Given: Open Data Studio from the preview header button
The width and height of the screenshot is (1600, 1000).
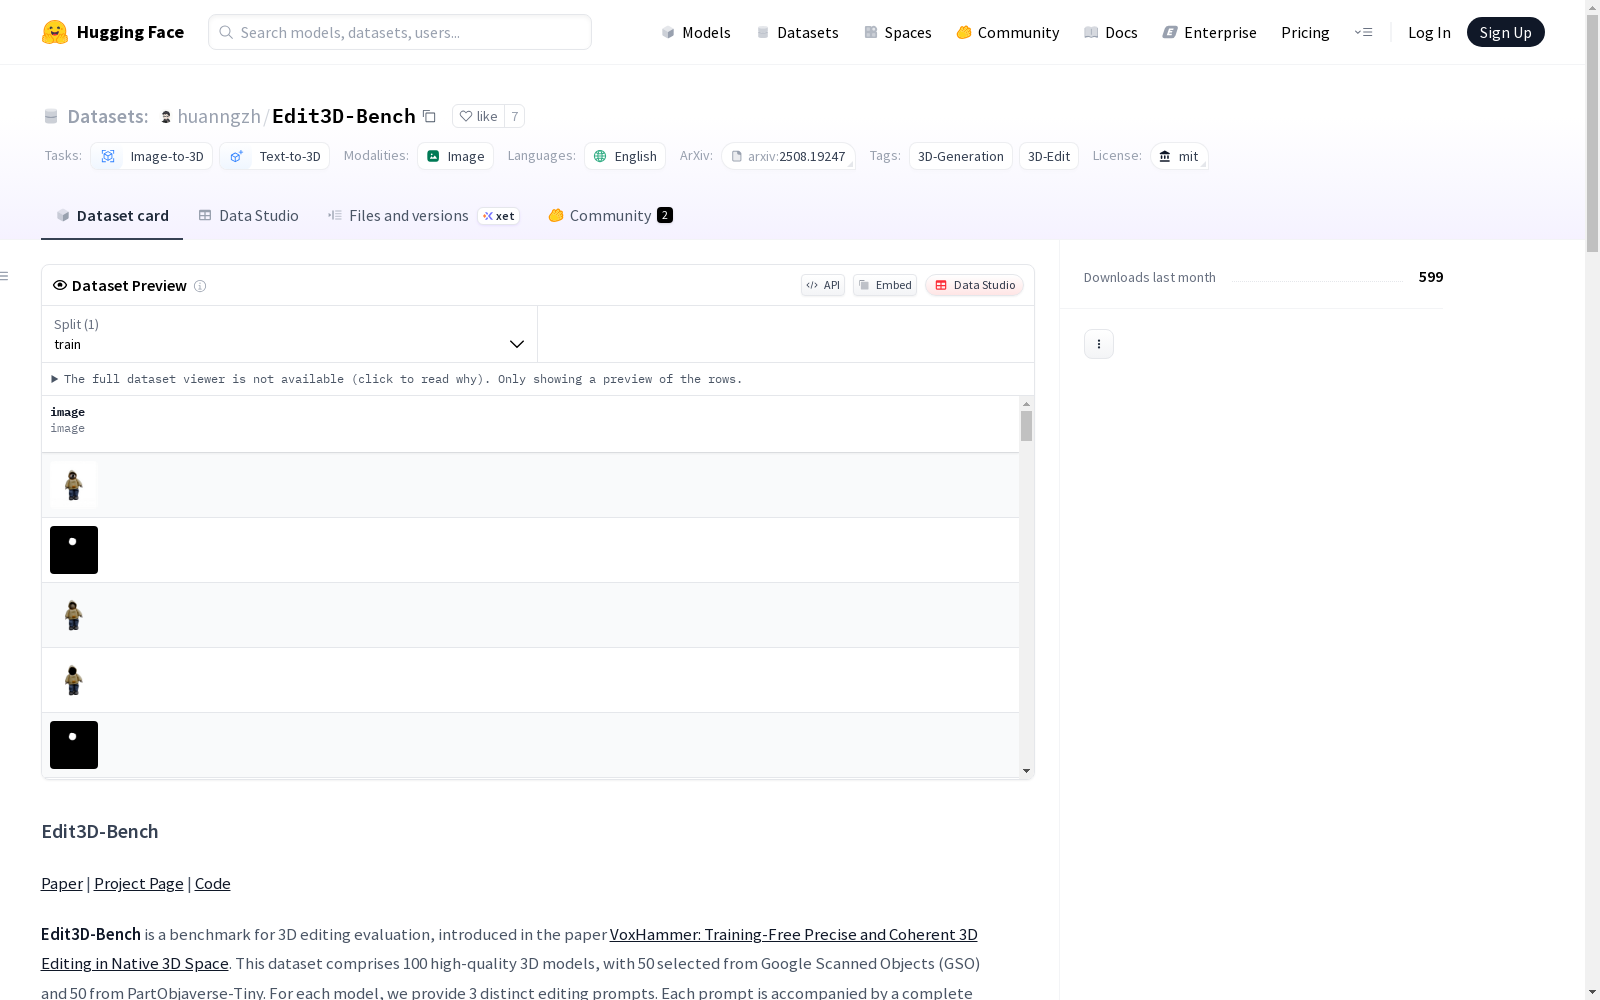Looking at the screenshot, I should tap(975, 285).
